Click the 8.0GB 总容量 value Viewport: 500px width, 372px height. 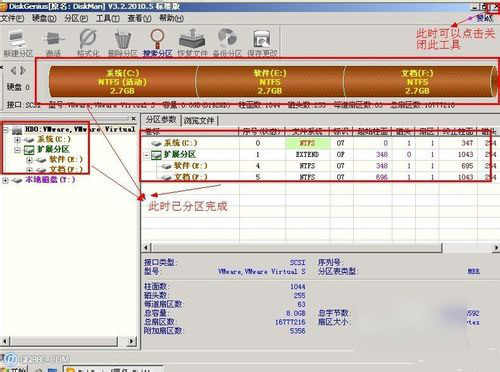[x=295, y=313]
